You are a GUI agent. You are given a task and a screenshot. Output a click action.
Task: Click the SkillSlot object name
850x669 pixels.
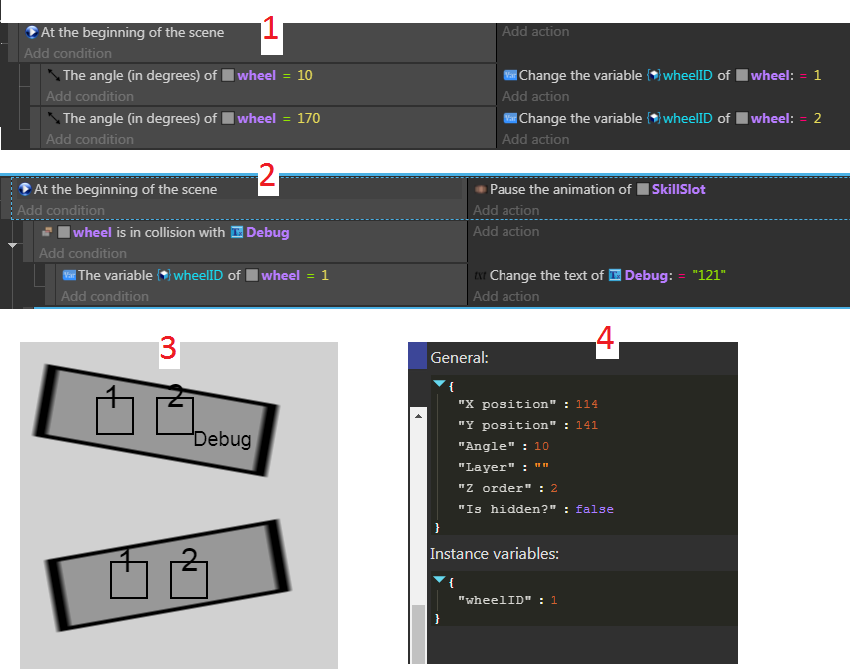click(x=679, y=189)
